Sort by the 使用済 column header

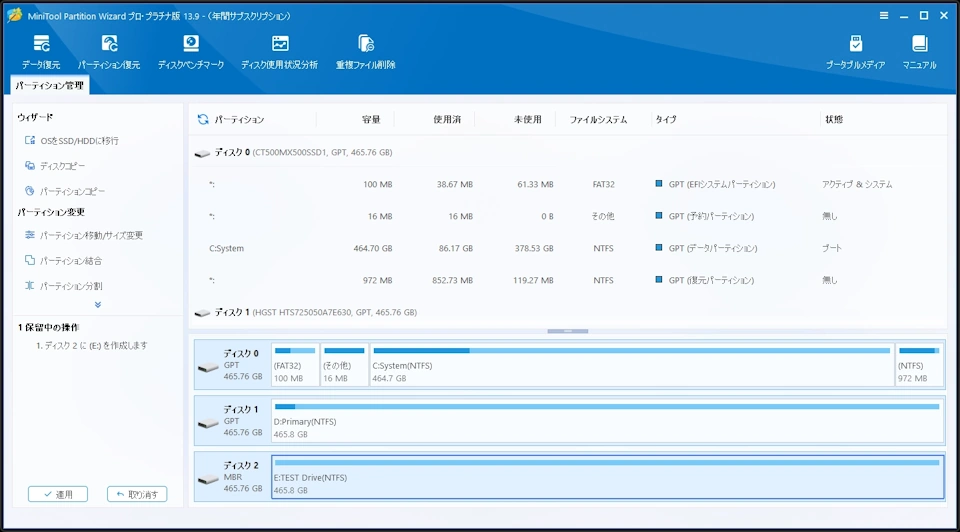(x=447, y=119)
